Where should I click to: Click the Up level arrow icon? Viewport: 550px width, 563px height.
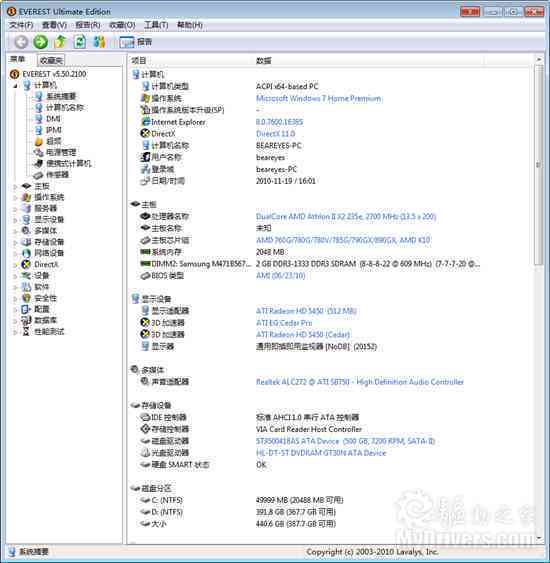tap(60, 42)
